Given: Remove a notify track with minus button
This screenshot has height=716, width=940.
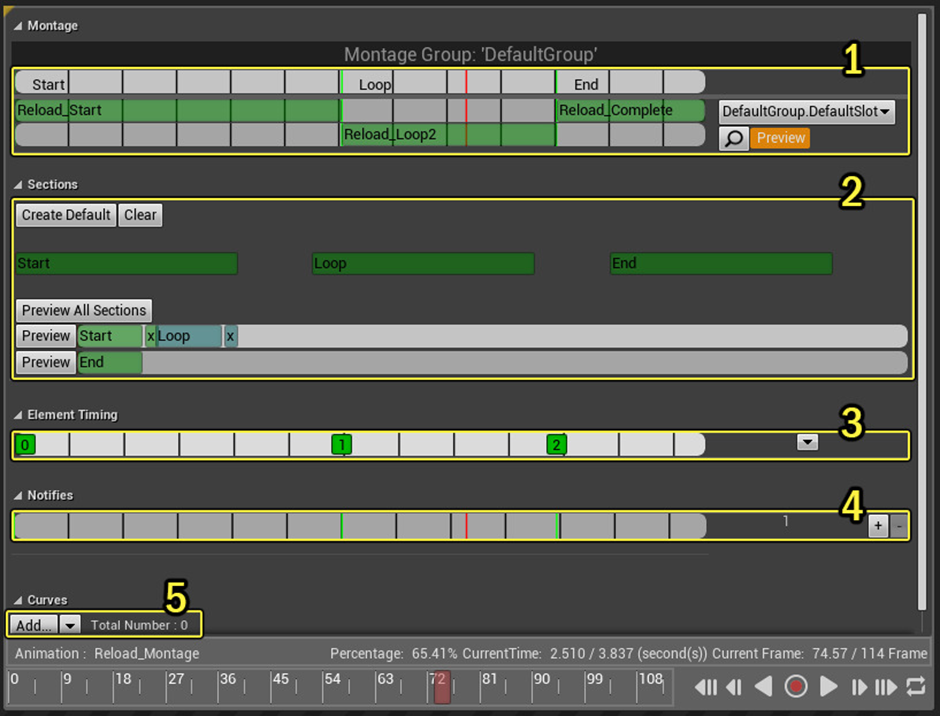Looking at the screenshot, I should 899,526.
